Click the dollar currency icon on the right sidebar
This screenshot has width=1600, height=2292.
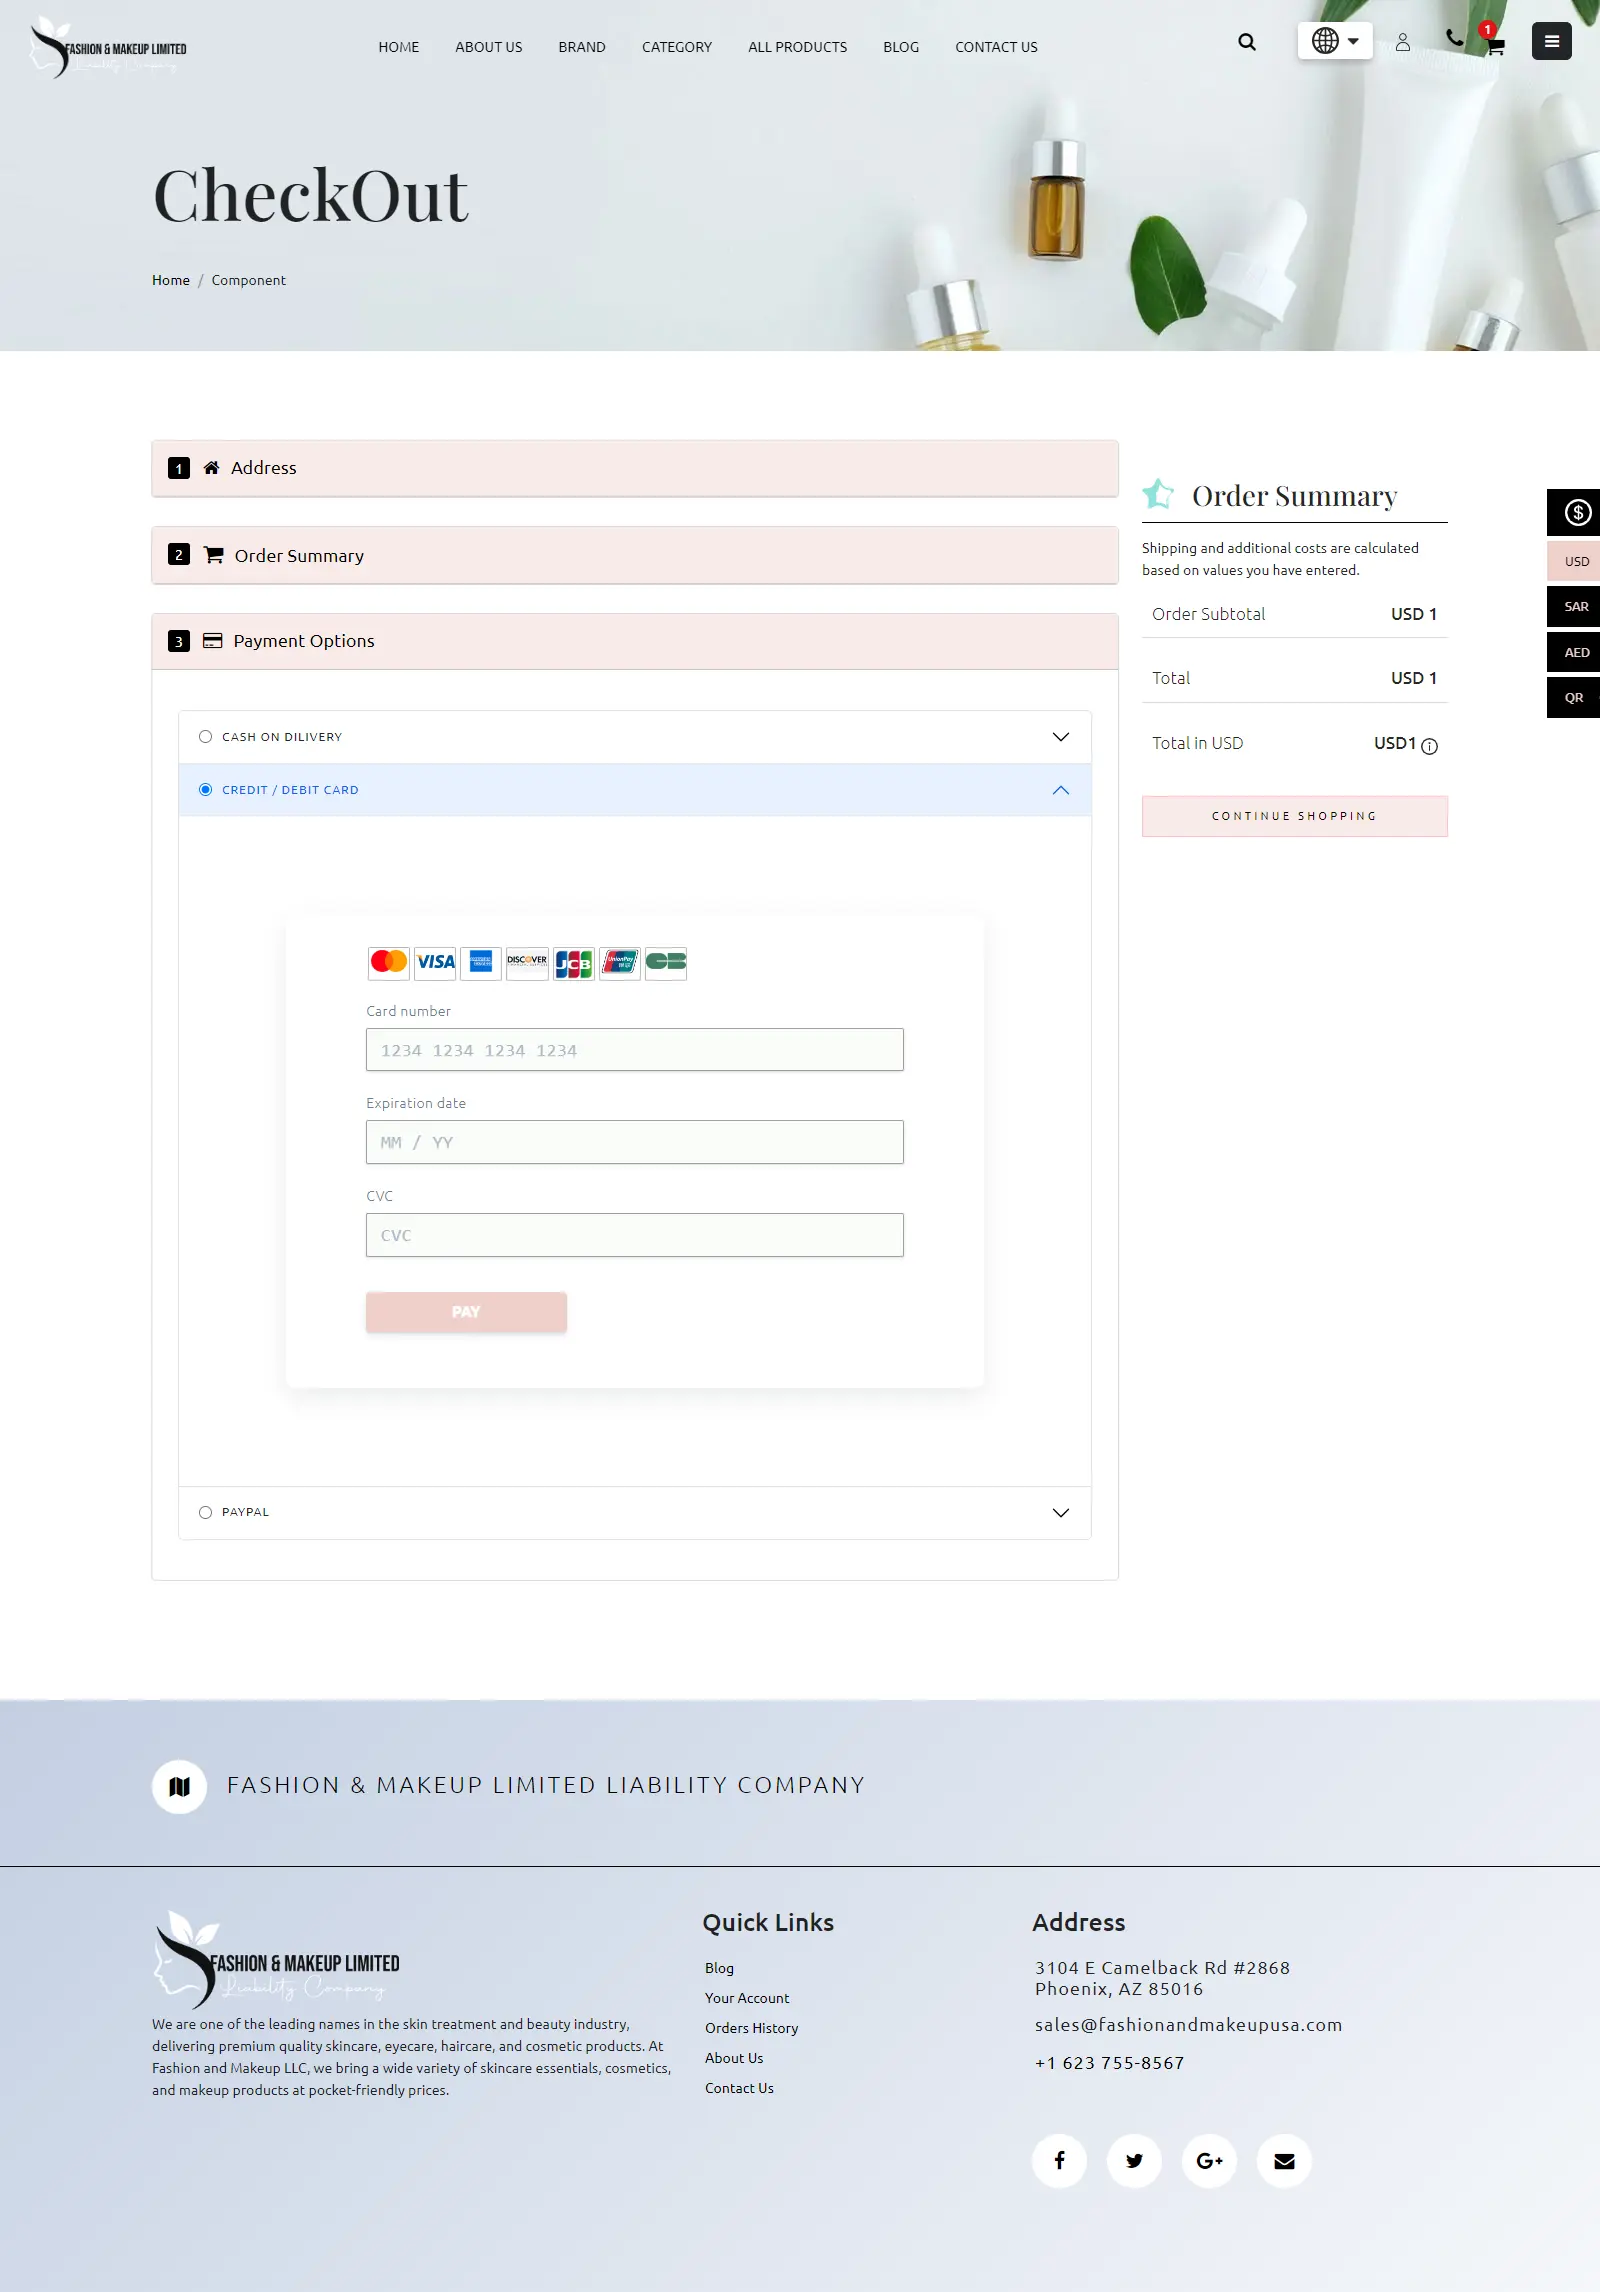(1574, 513)
